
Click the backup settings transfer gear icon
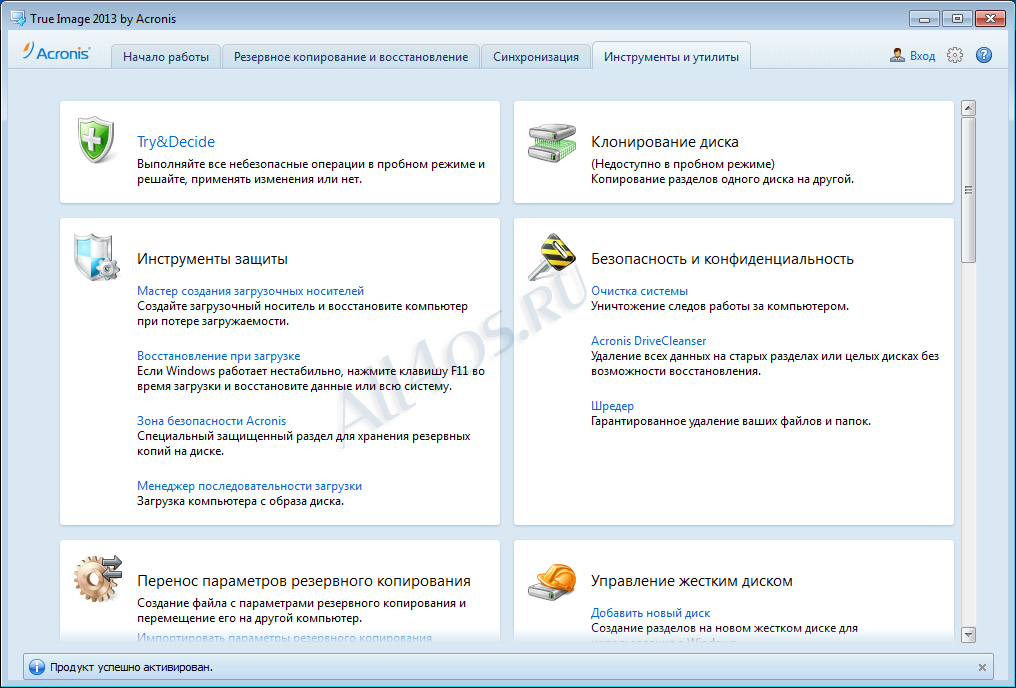[98, 578]
